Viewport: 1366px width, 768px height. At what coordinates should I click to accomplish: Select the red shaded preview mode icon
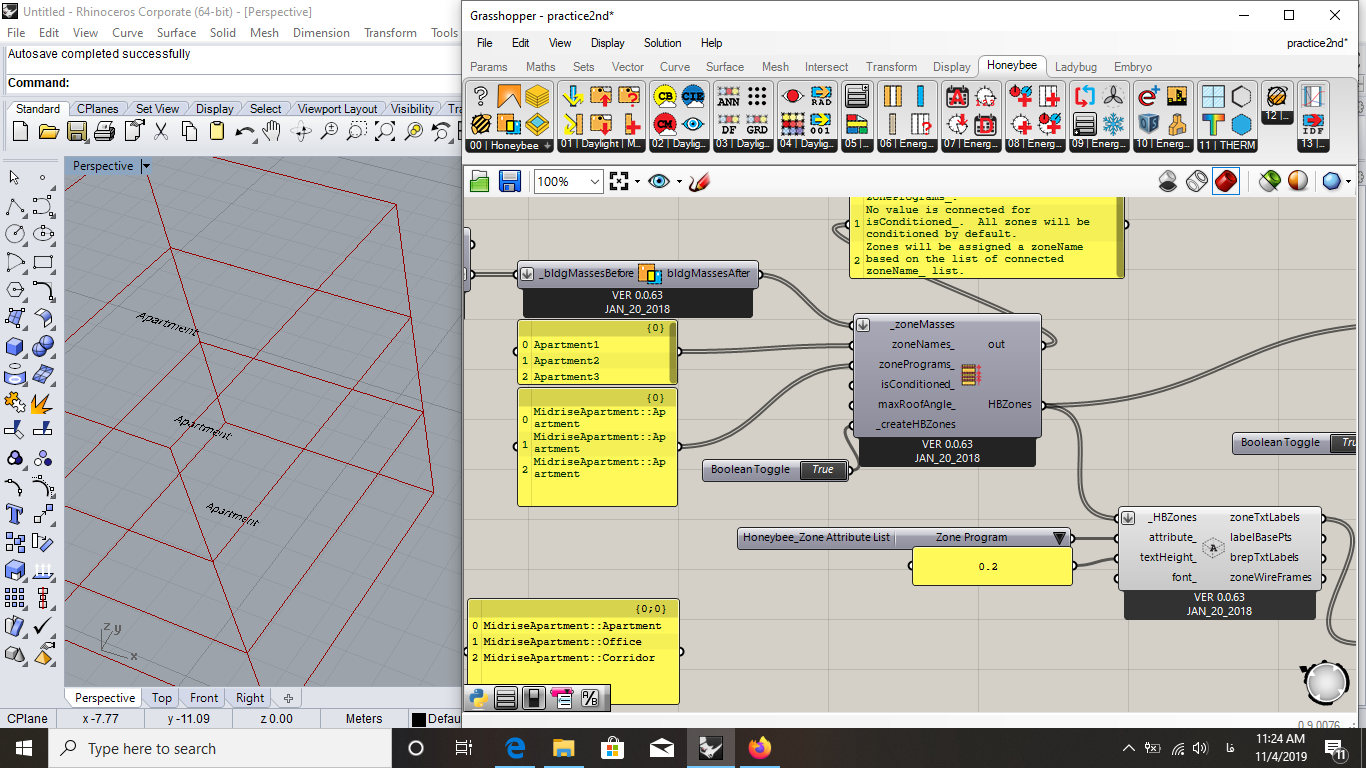[1226, 181]
